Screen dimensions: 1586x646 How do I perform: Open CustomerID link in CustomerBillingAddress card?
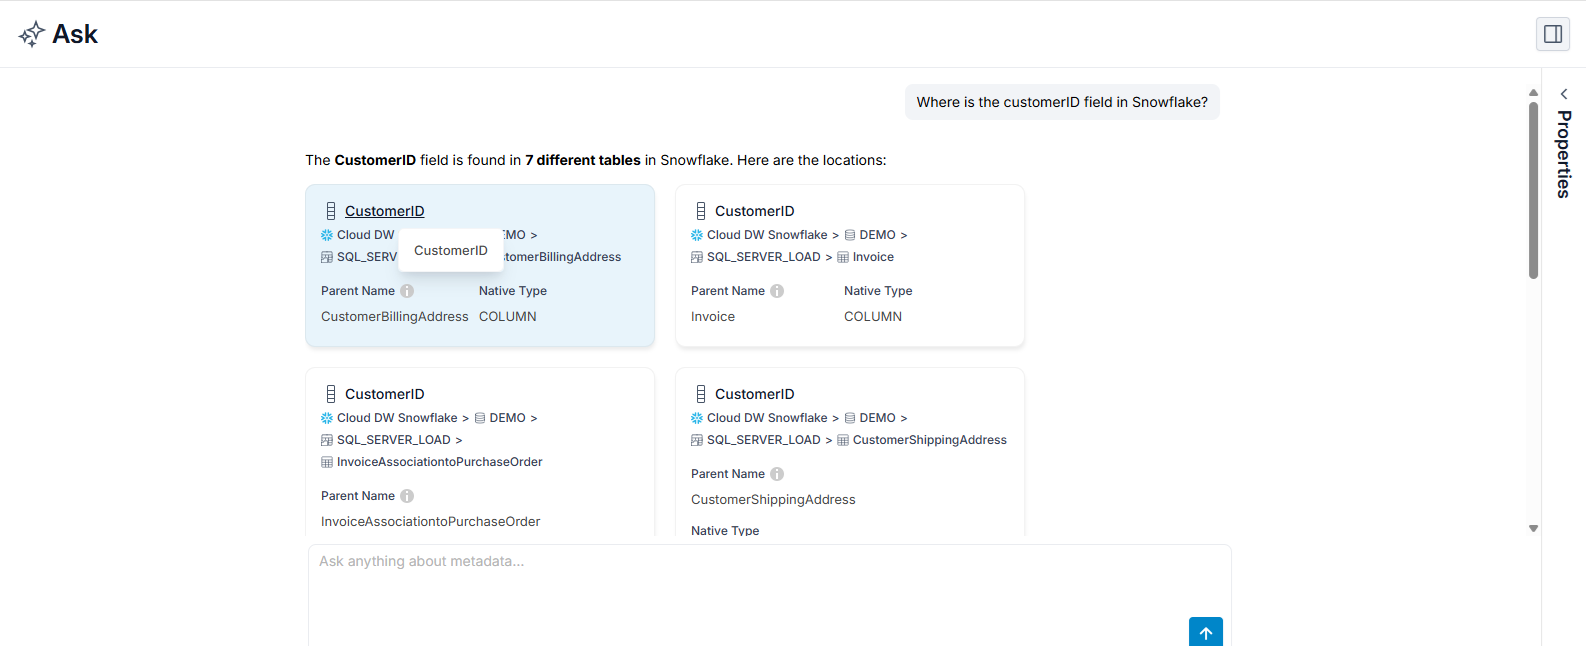pyautogui.click(x=385, y=211)
